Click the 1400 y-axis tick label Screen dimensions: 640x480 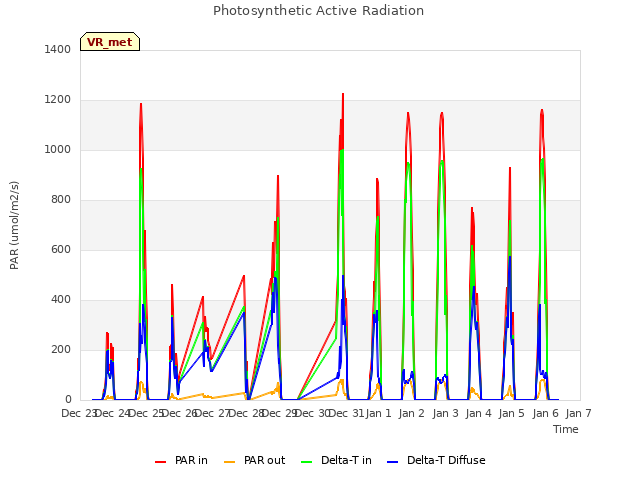[58, 49]
